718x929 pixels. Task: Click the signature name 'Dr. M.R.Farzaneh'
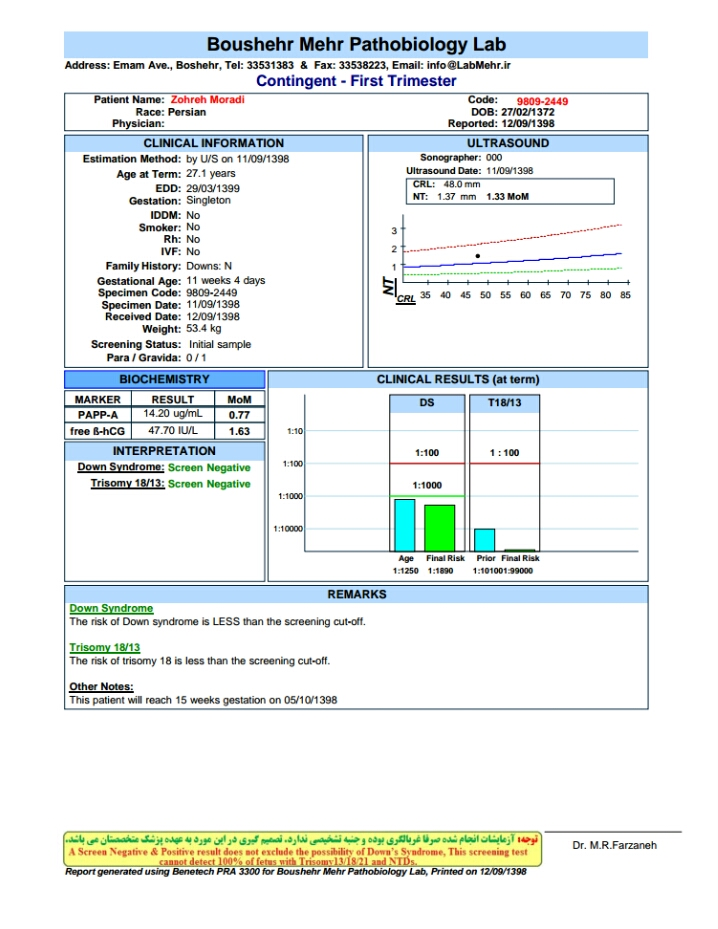tap(614, 845)
